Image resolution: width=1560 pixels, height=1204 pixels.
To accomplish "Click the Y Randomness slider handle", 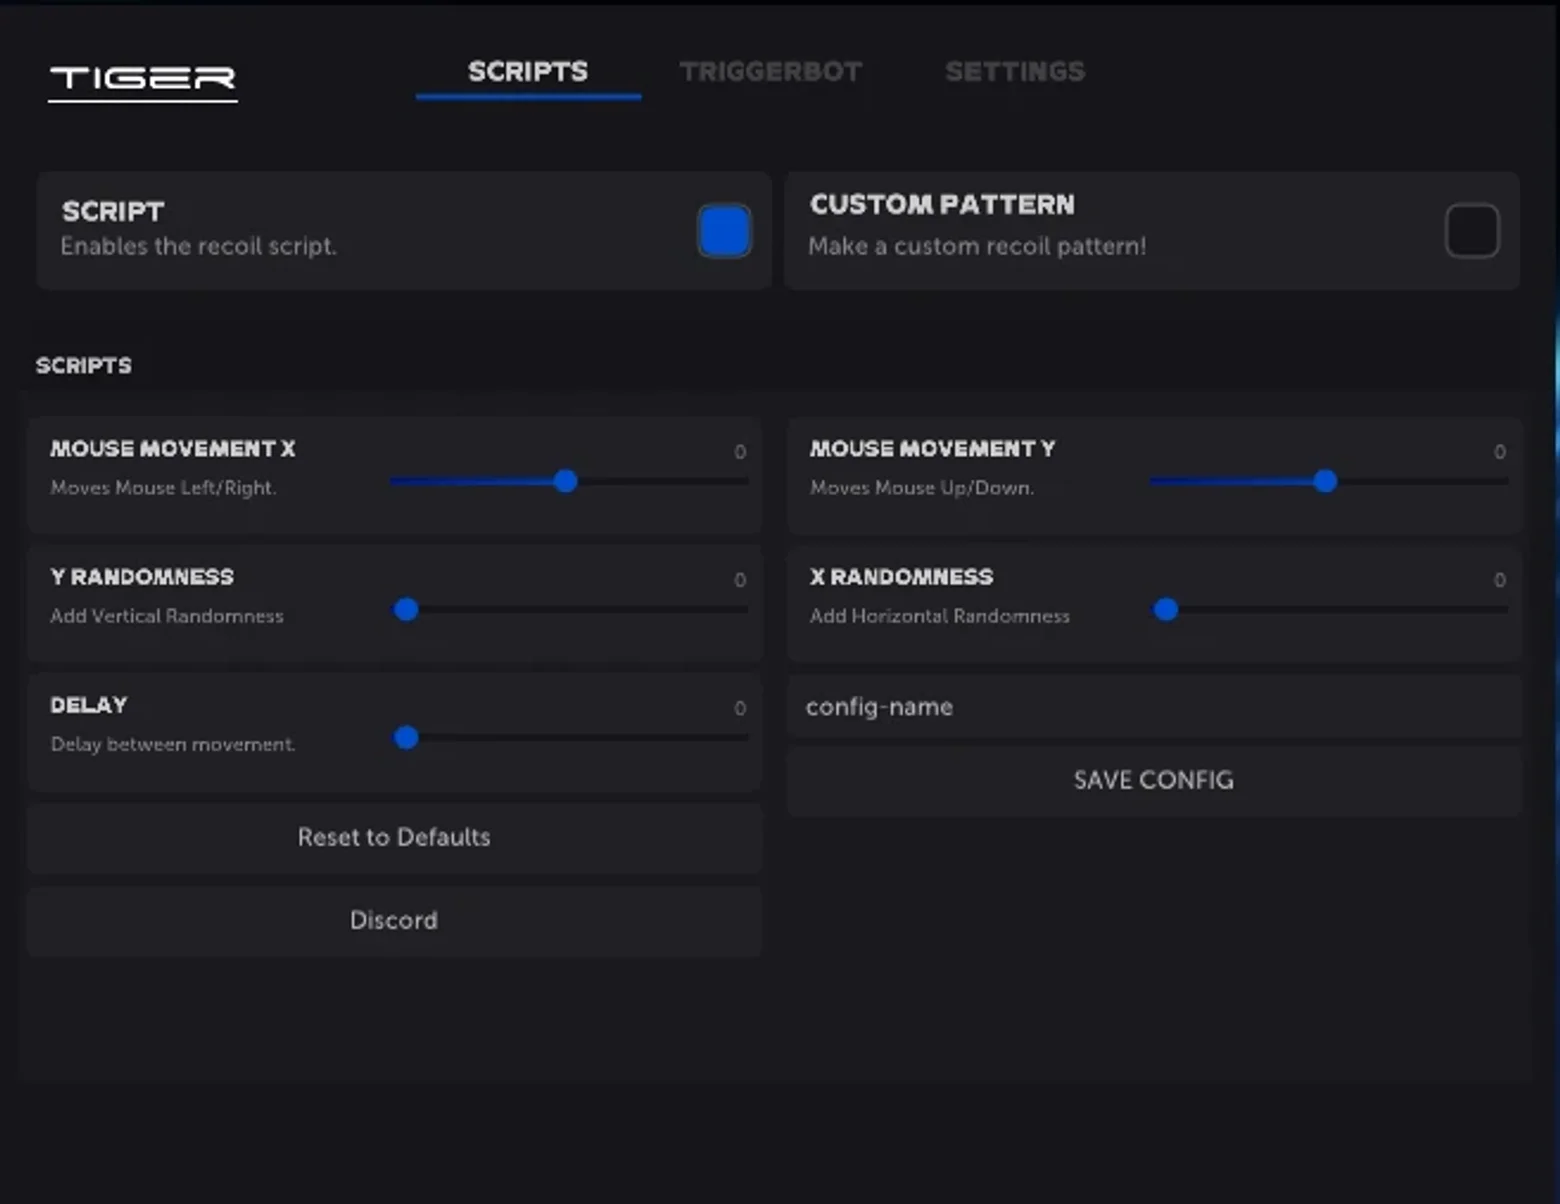I will tap(406, 609).
